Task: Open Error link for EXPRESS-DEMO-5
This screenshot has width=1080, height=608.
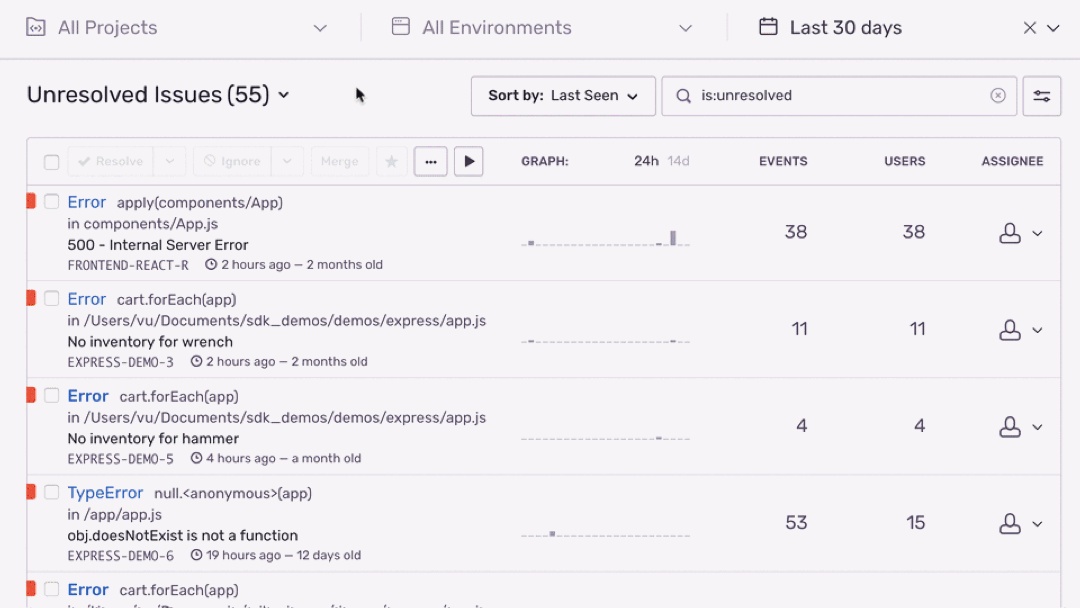Action: [88, 396]
